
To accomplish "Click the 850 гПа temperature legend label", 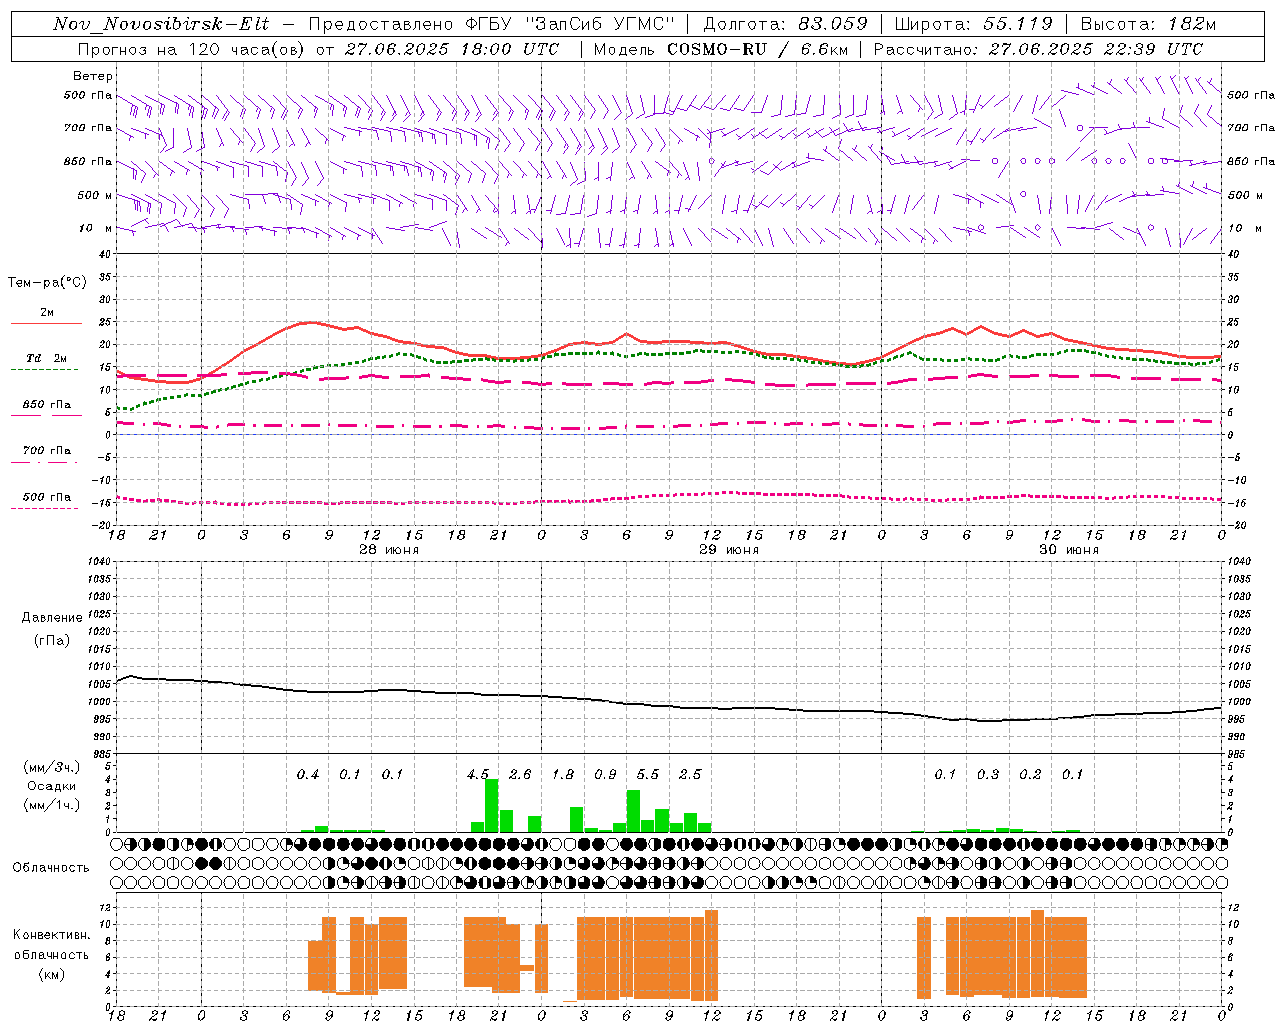I will point(46,405).
